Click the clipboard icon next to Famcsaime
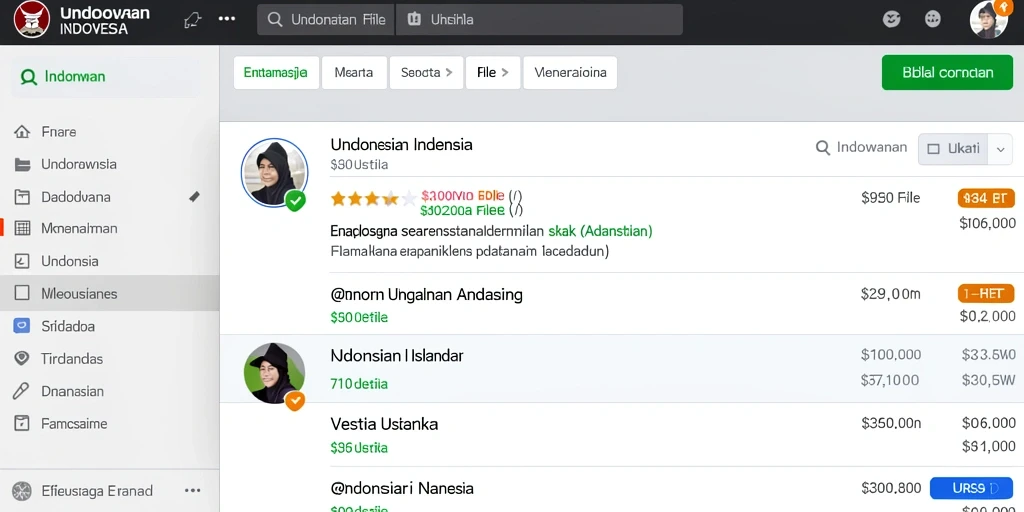1024x512 pixels. click(x=22, y=423)
